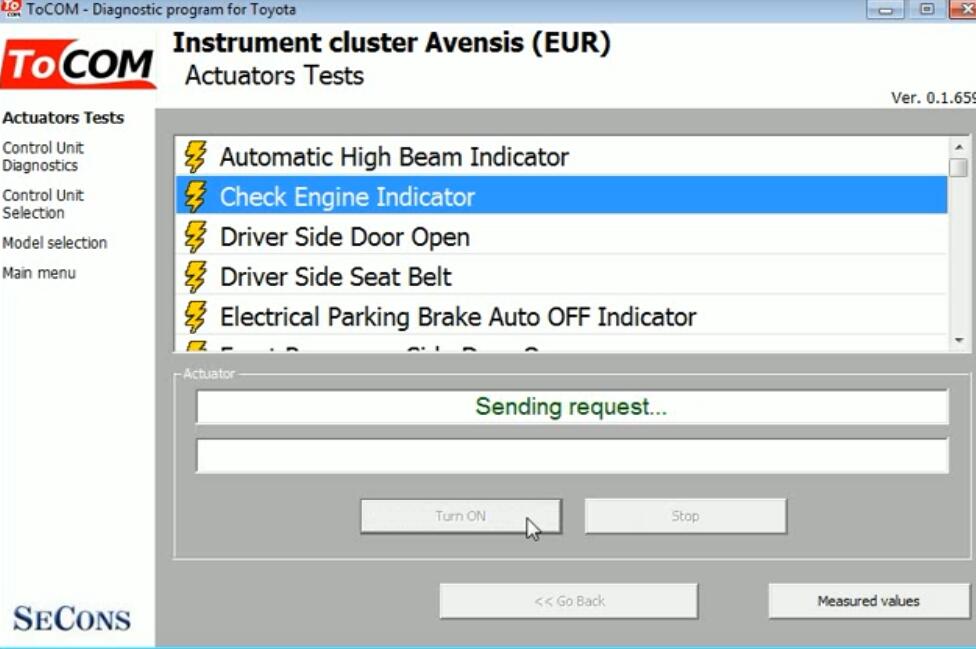Click lightning icon beside Electrical Parking Brake Auto OFF
The height and width of the screenshot is (649, 976).
(x=195, y=317)
